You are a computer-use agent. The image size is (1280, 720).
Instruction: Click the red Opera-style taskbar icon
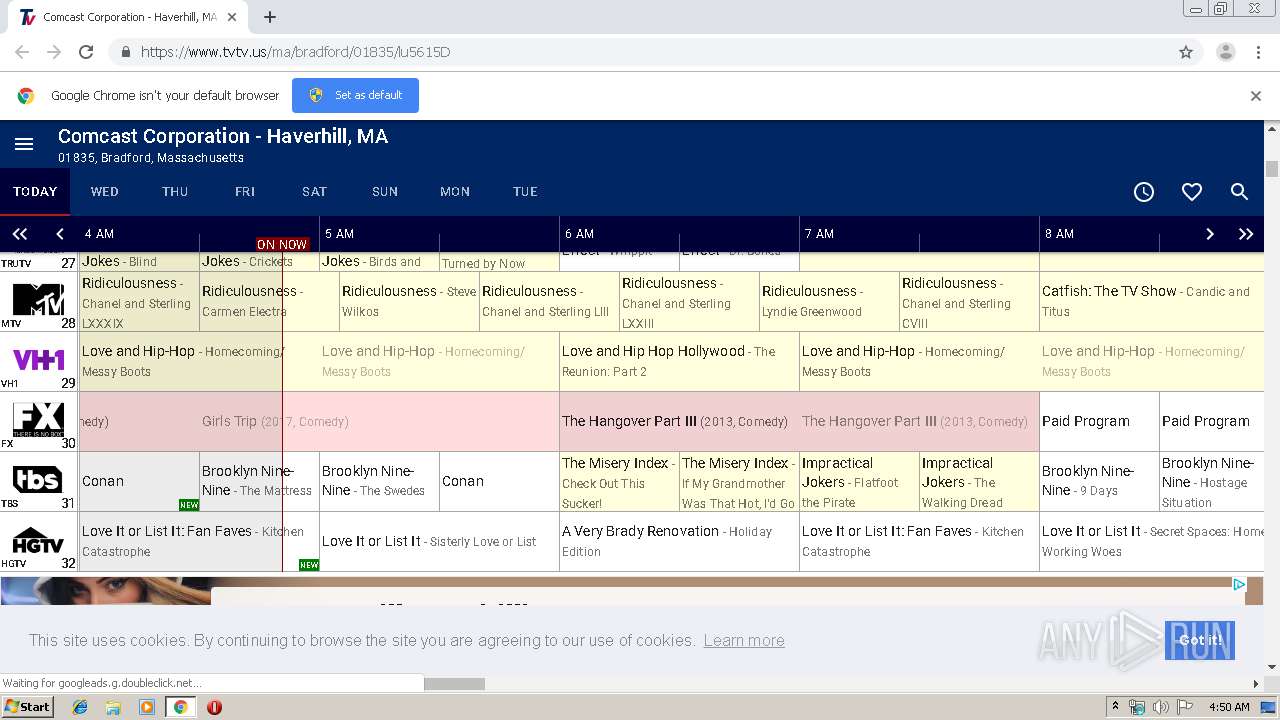click(x=214, y=707)
